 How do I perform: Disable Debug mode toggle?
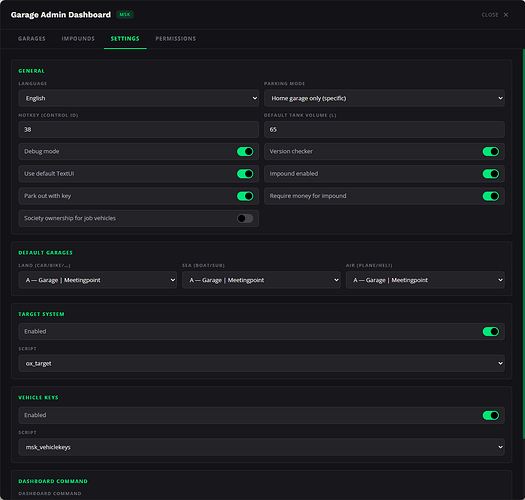coord(245,151)
